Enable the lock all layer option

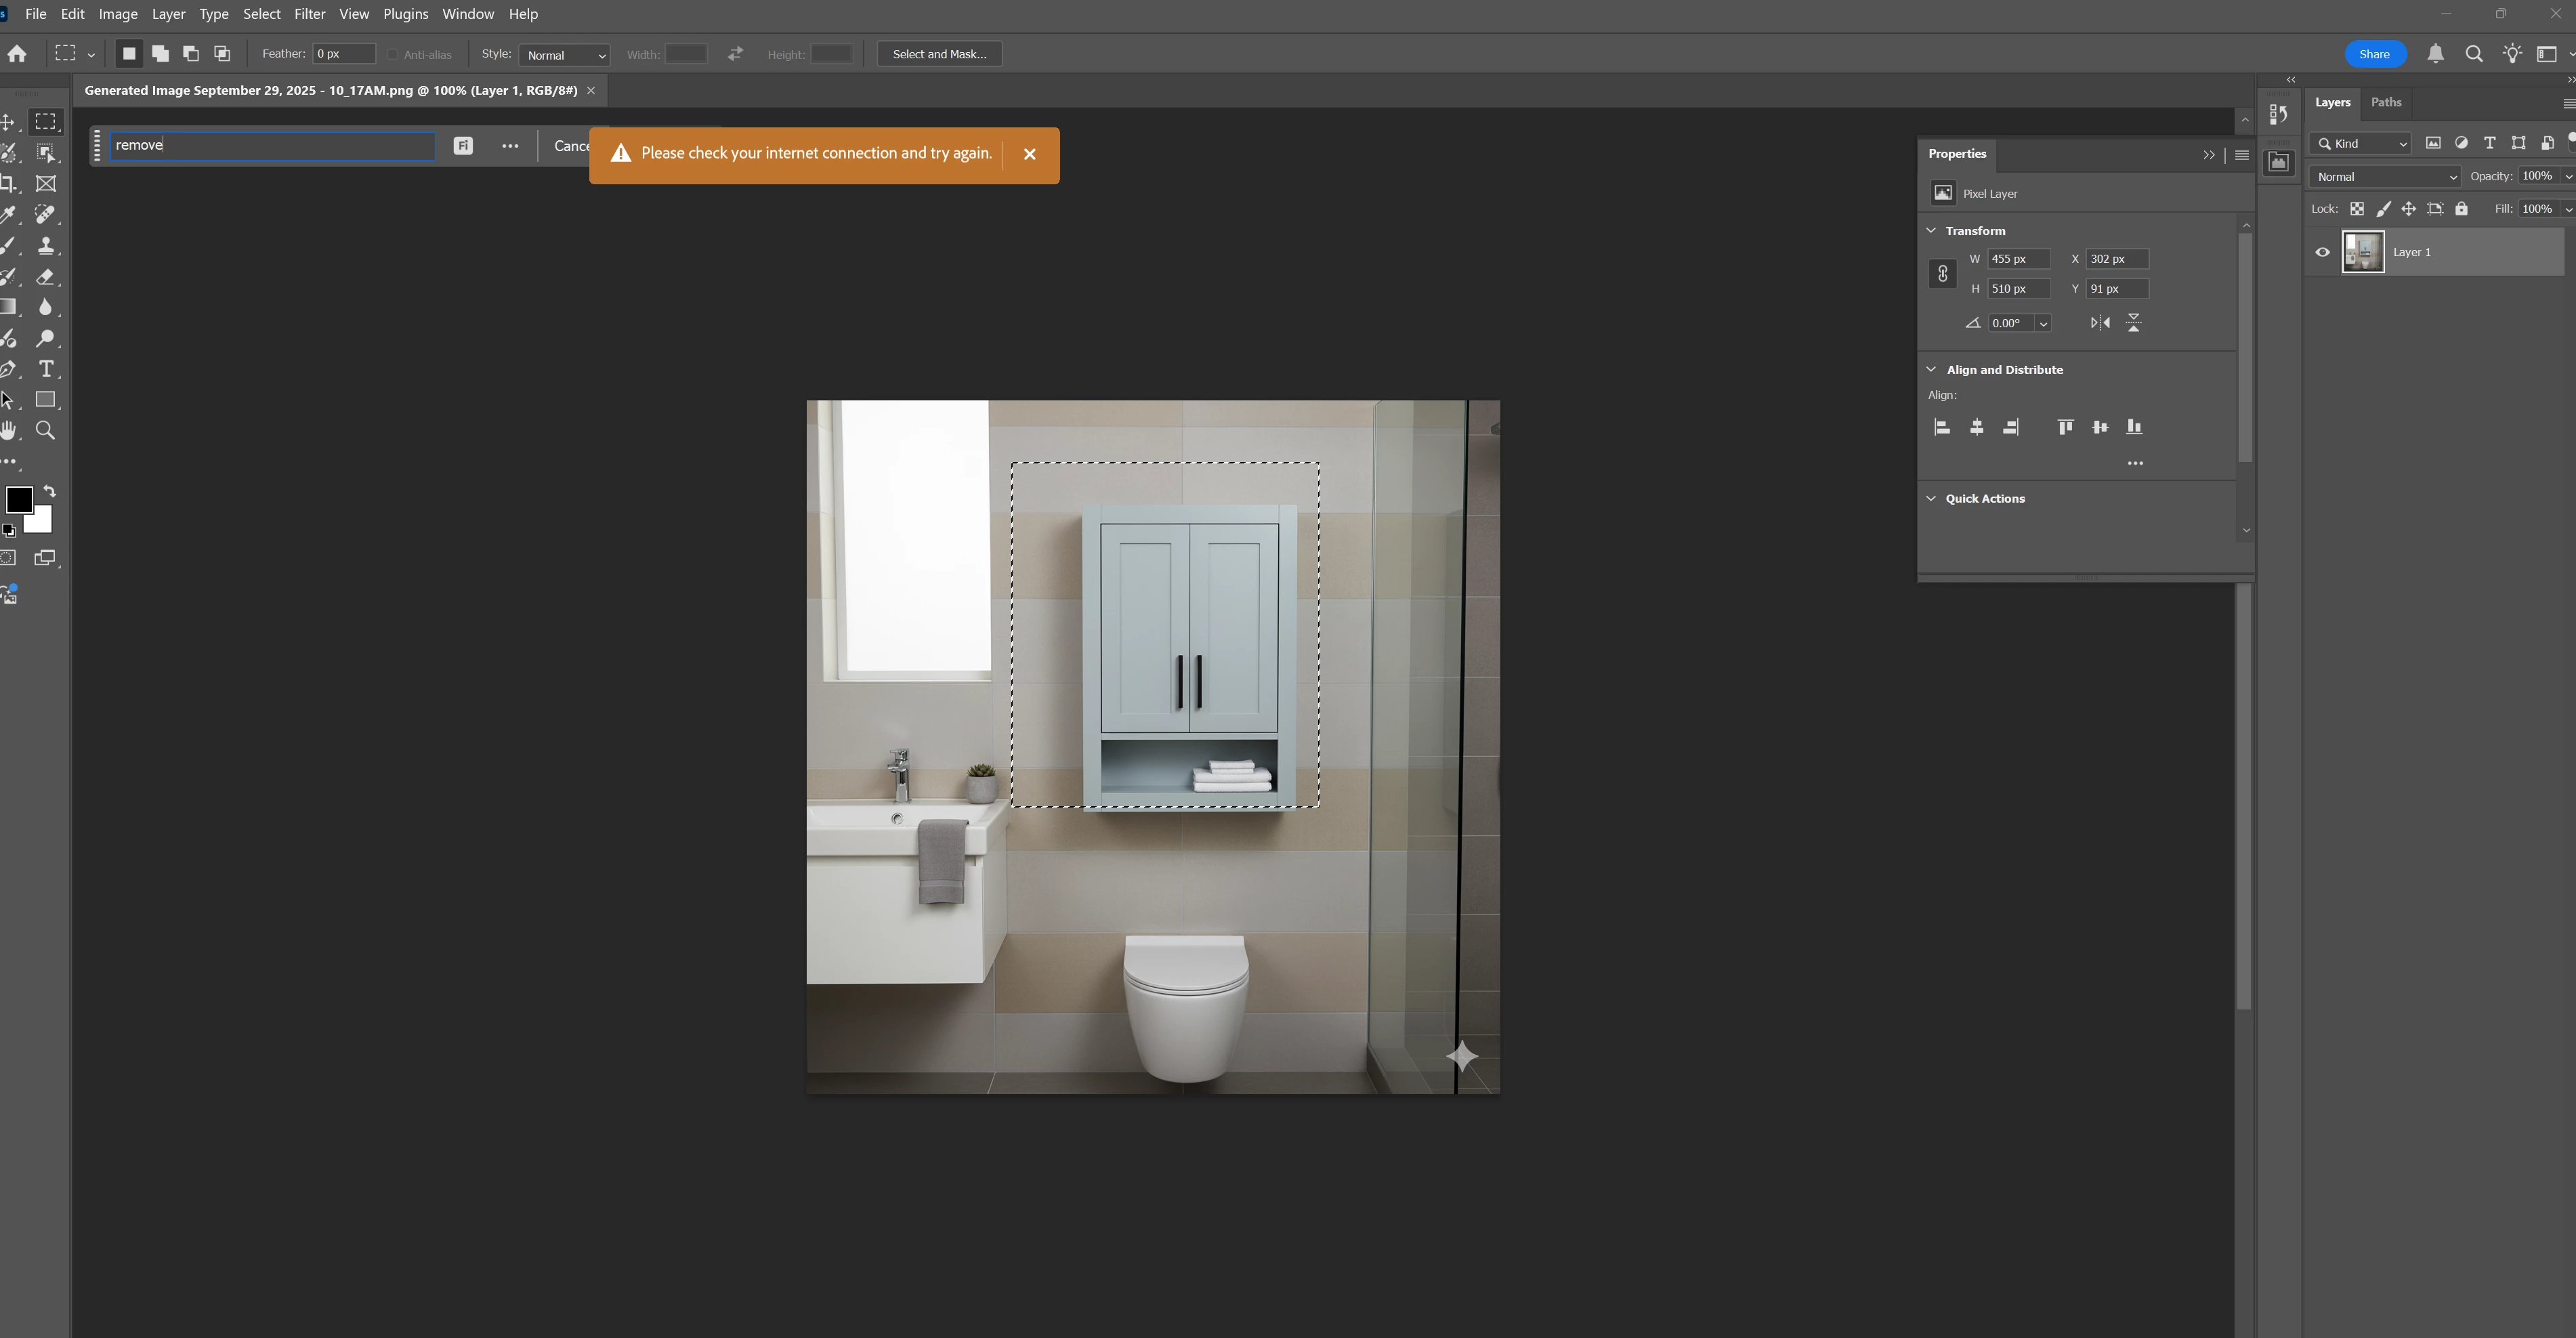[x=2461, y=209]
